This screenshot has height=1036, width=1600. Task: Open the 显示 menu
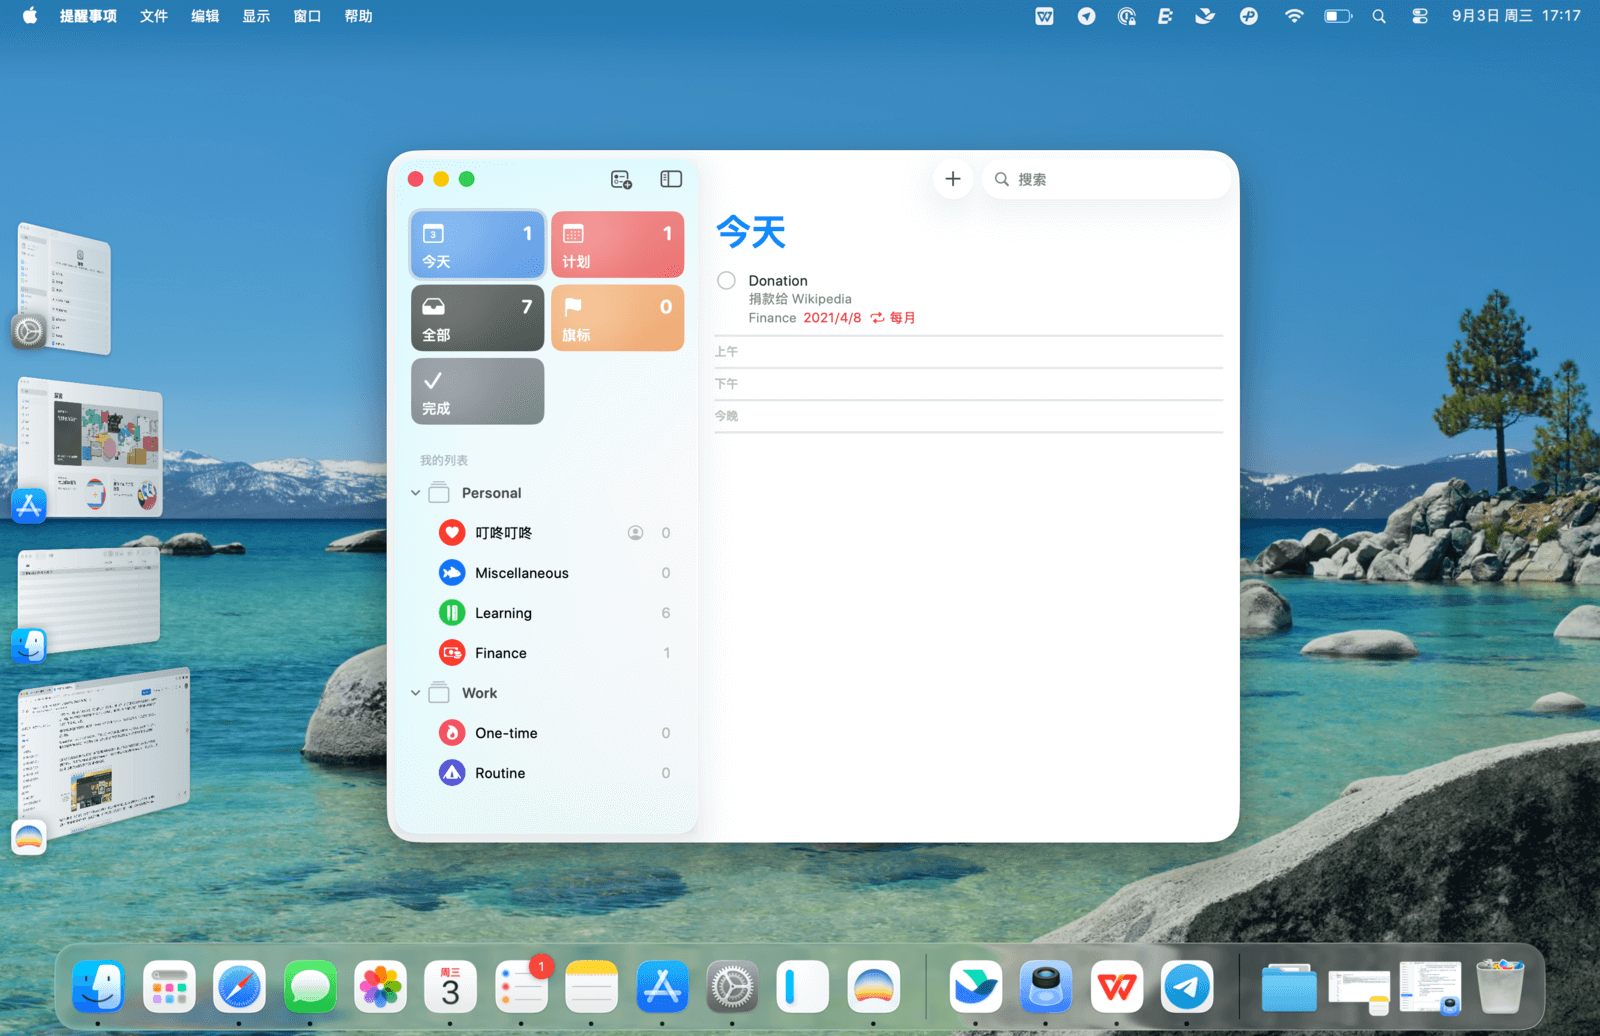point(256,16)
